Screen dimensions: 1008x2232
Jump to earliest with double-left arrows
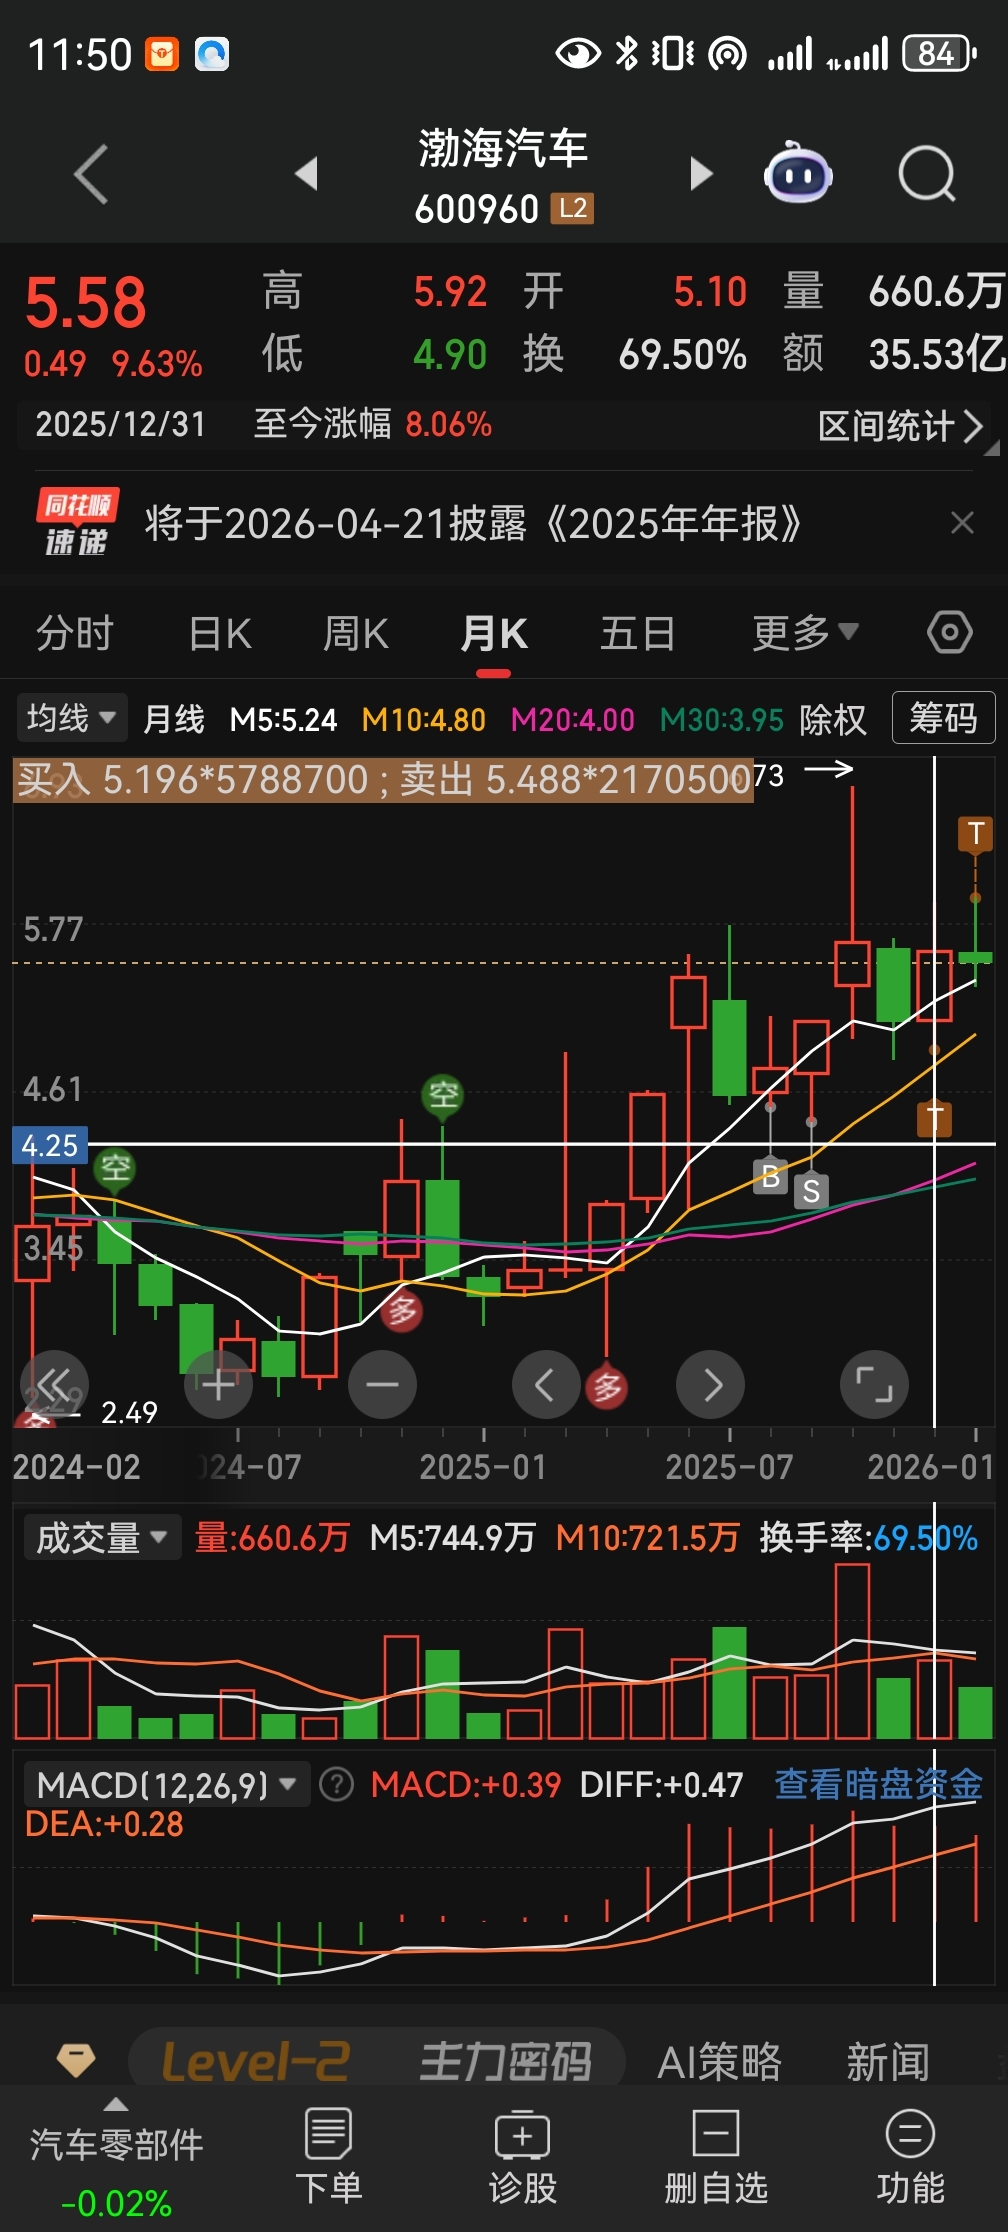click(54, 1385)
